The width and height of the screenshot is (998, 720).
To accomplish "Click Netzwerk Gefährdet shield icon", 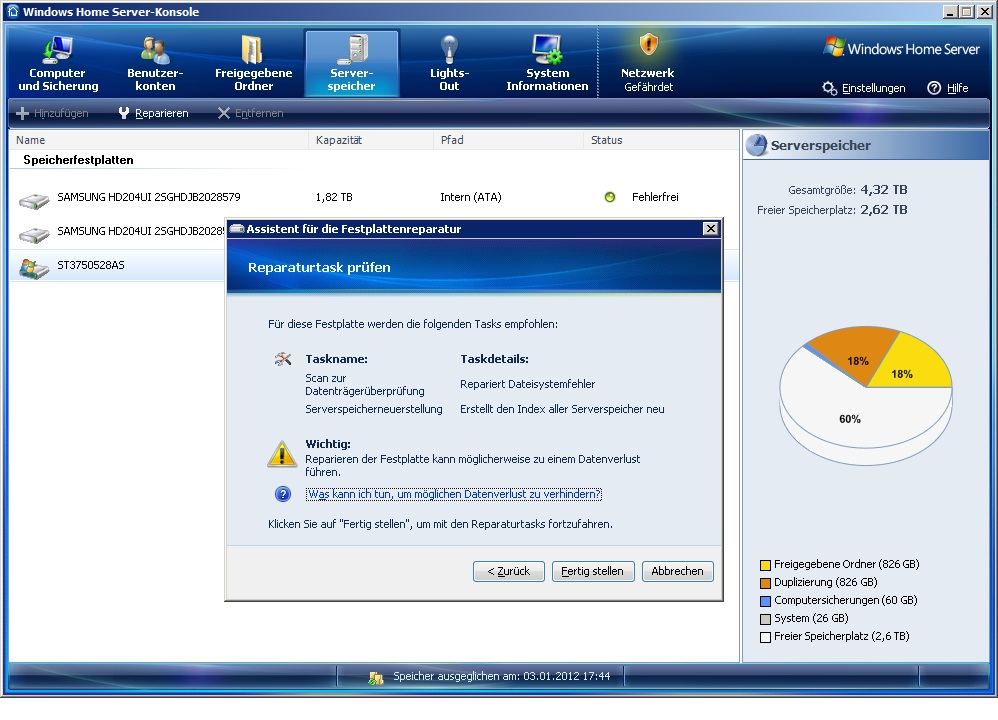I will [648, 45].
